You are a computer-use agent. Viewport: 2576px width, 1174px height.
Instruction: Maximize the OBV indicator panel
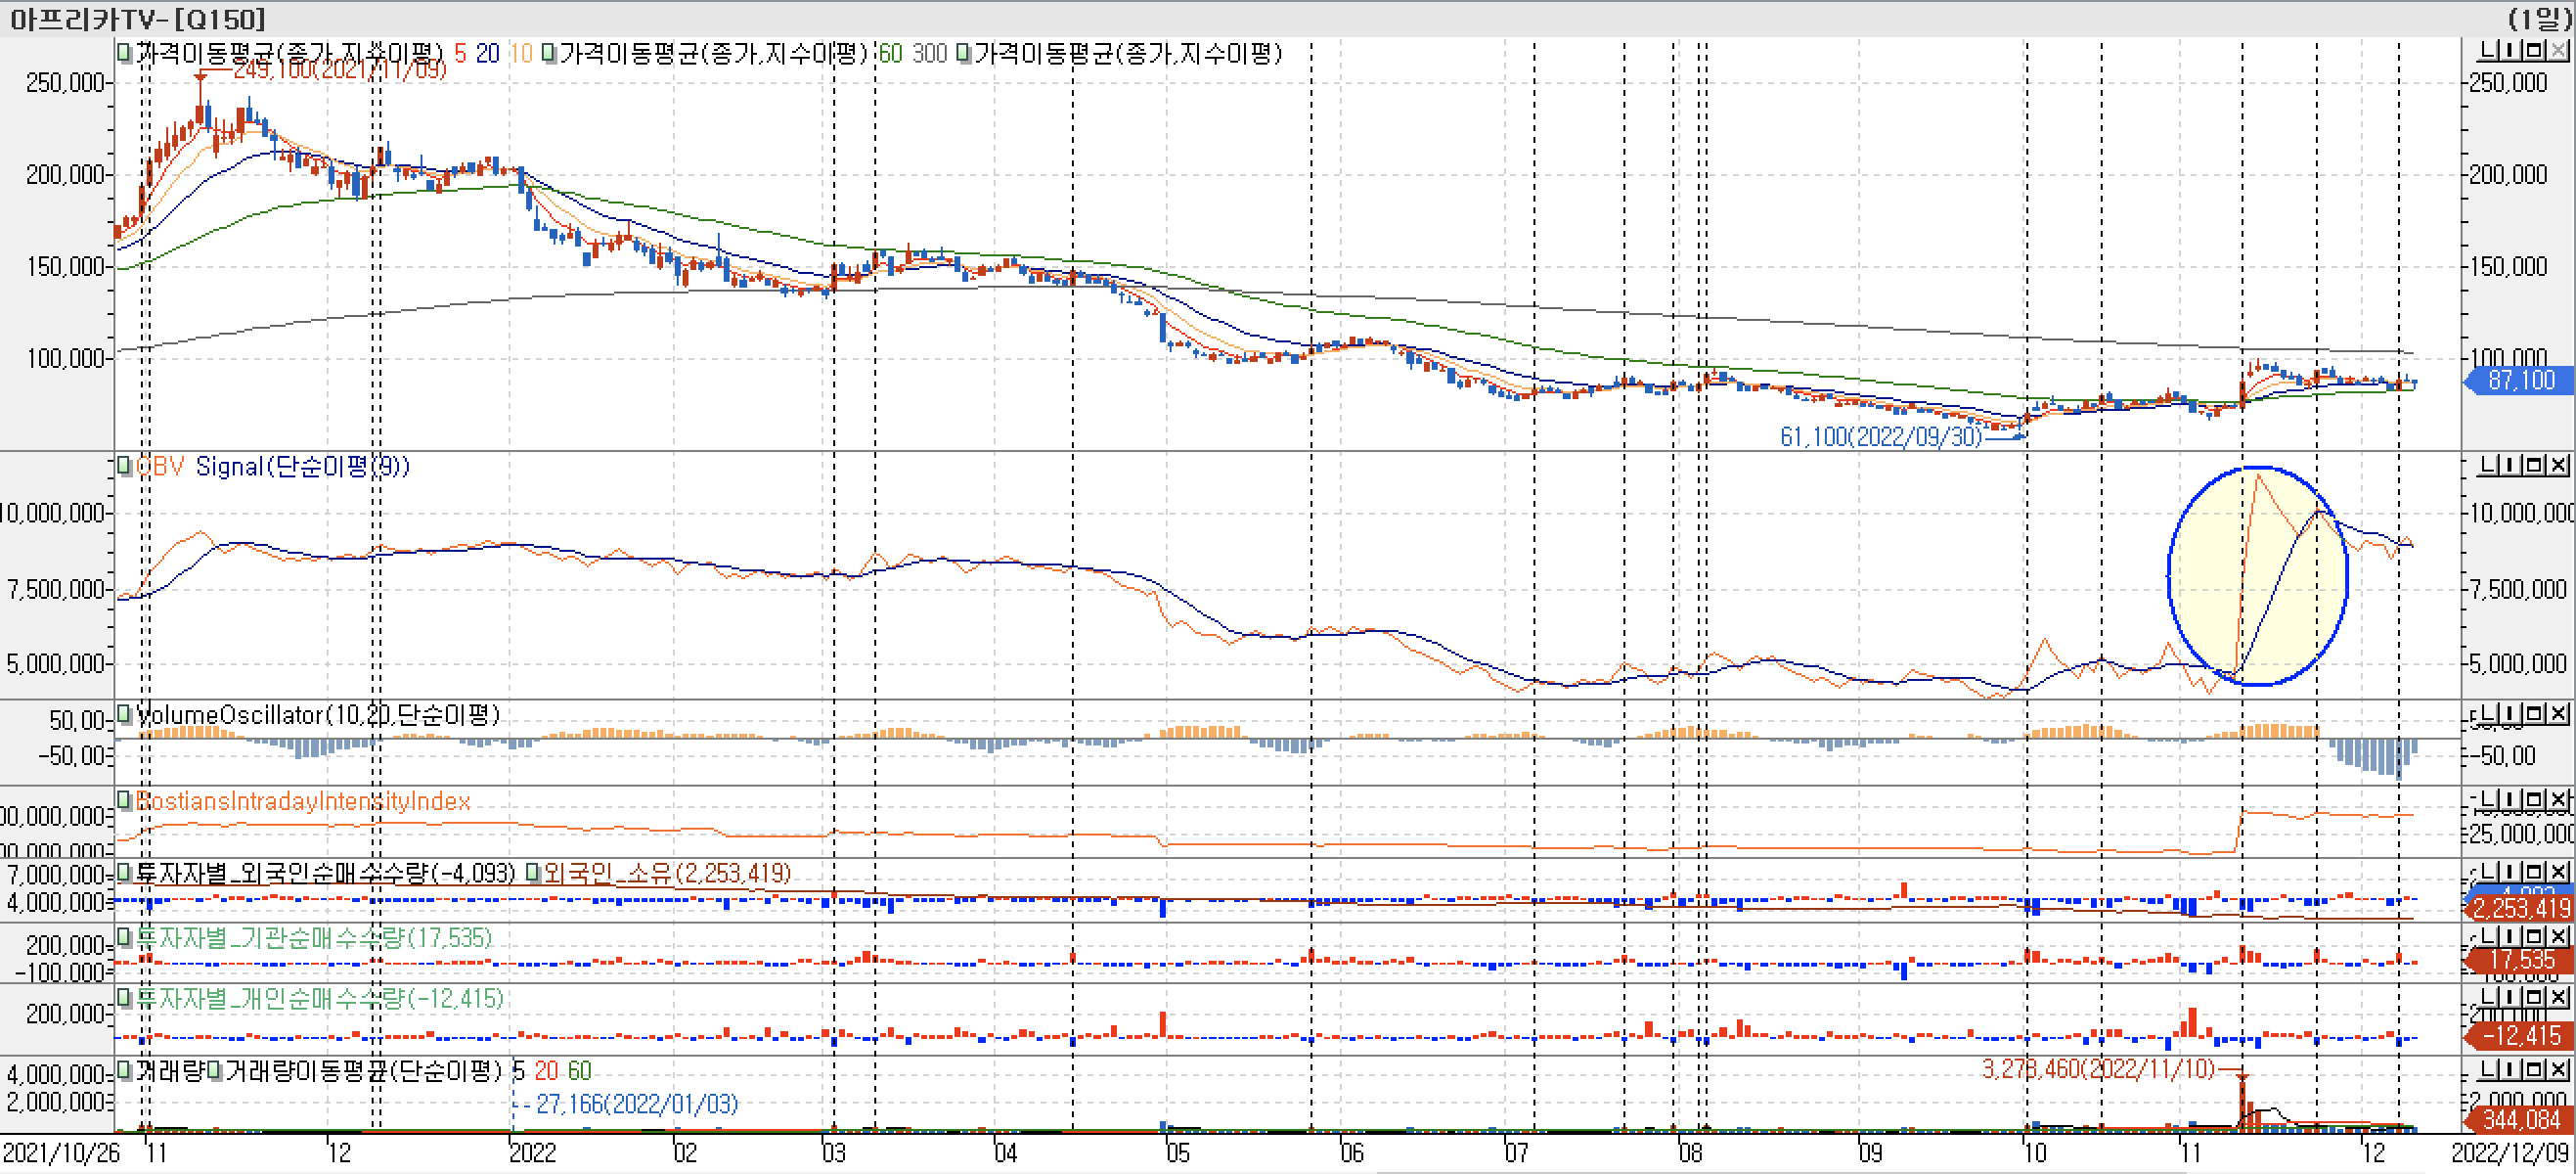point(2534,464)
